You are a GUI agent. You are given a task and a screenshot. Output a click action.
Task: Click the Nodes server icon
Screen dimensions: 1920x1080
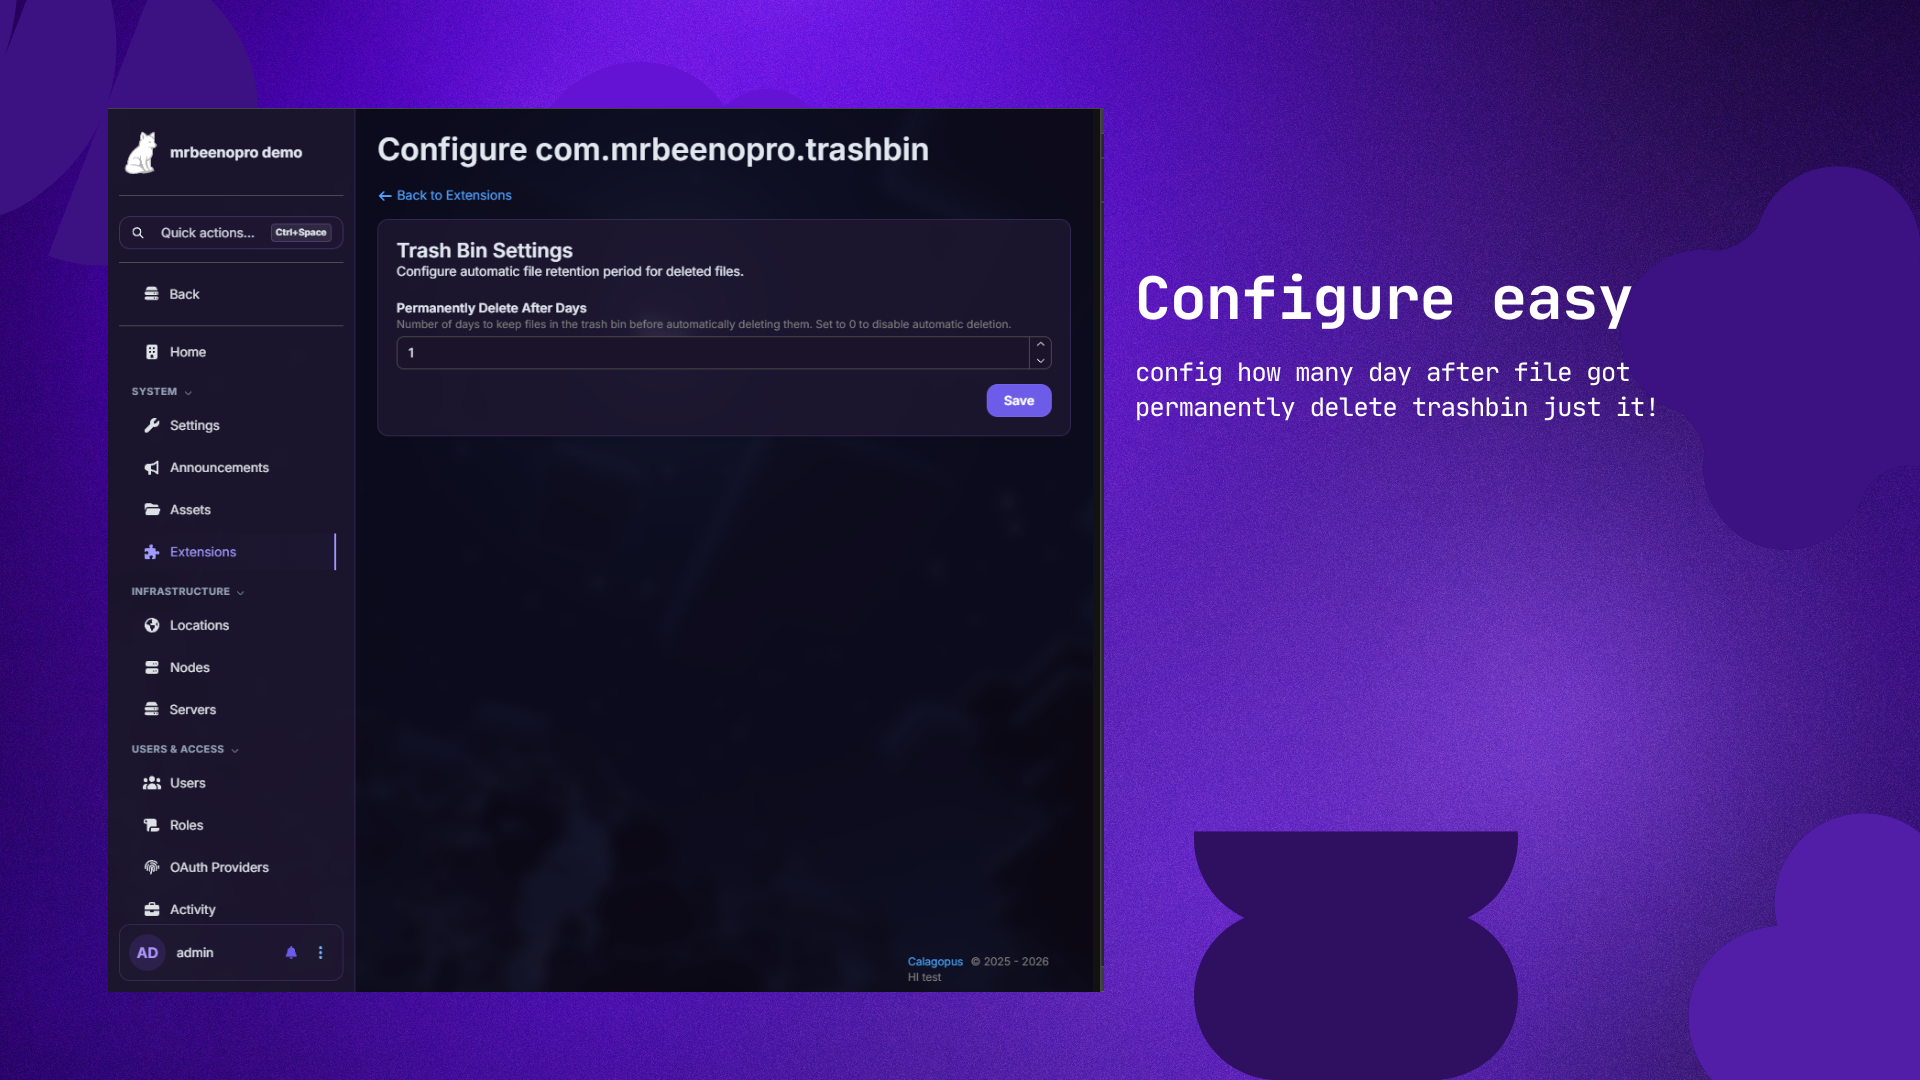[152, 667]
